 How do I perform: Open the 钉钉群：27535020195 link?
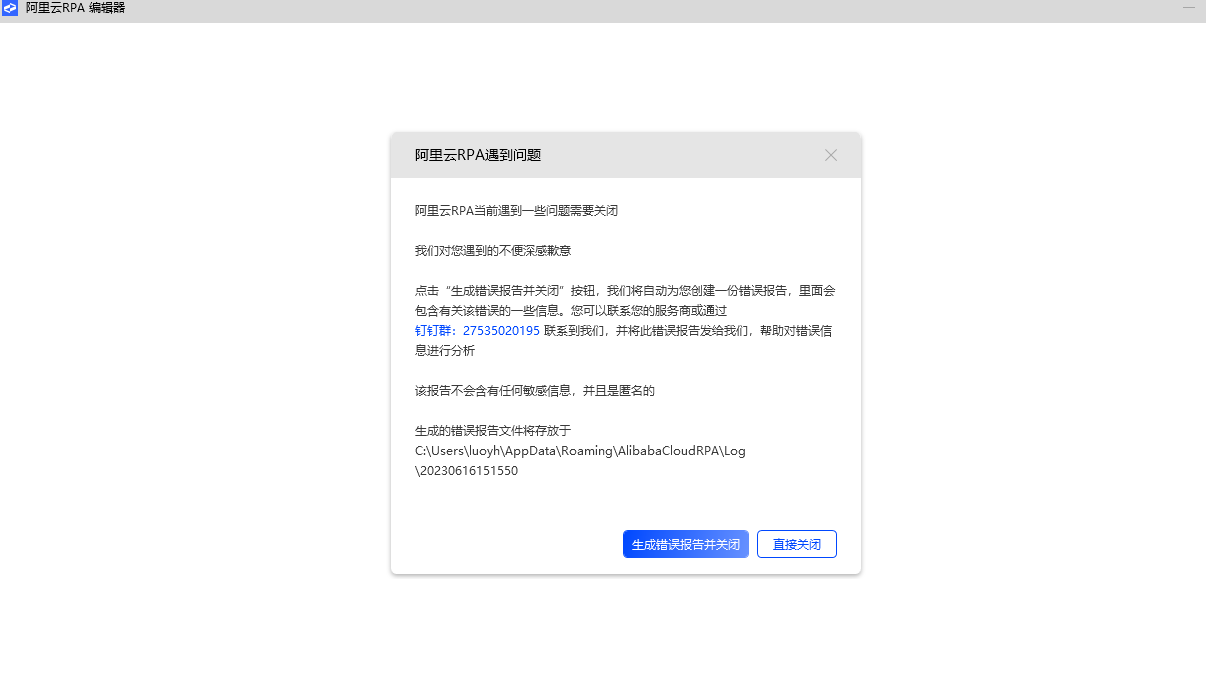[x=477, y=330]
